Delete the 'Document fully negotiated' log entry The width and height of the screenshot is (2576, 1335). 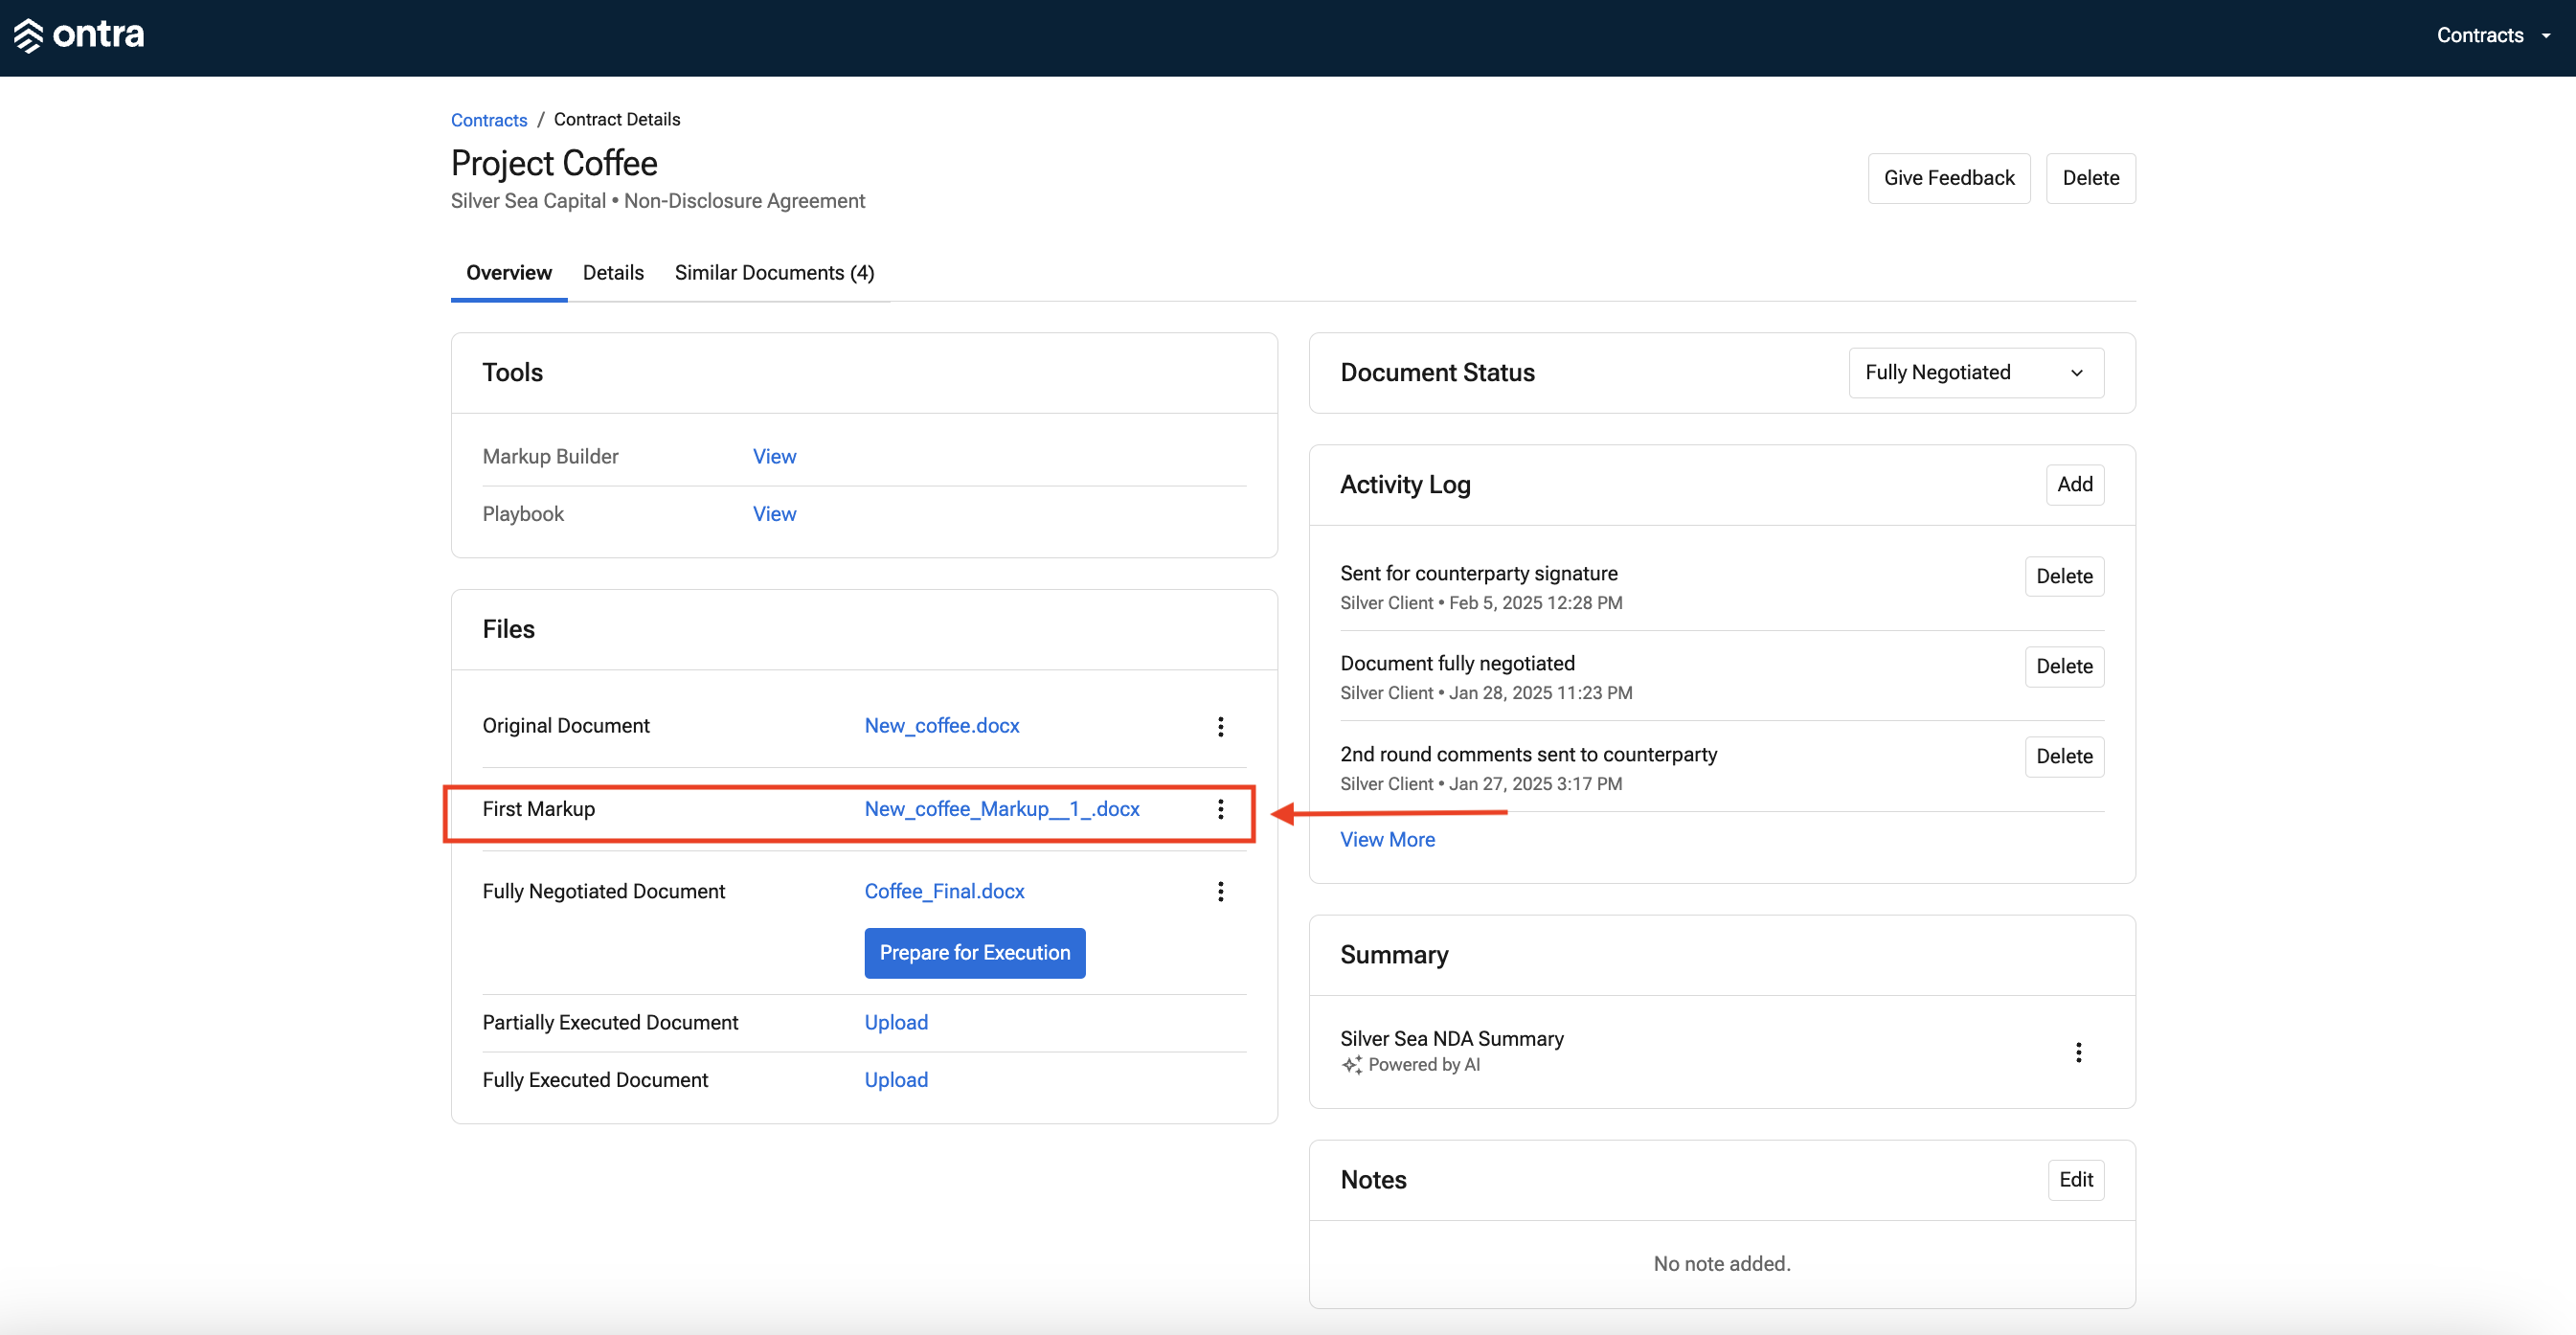pos(2063,666)
